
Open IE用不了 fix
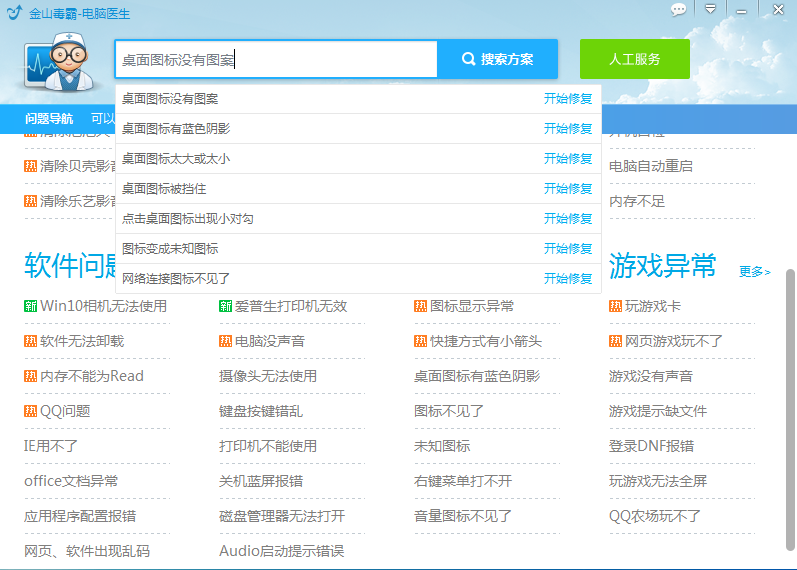[51, 446]
